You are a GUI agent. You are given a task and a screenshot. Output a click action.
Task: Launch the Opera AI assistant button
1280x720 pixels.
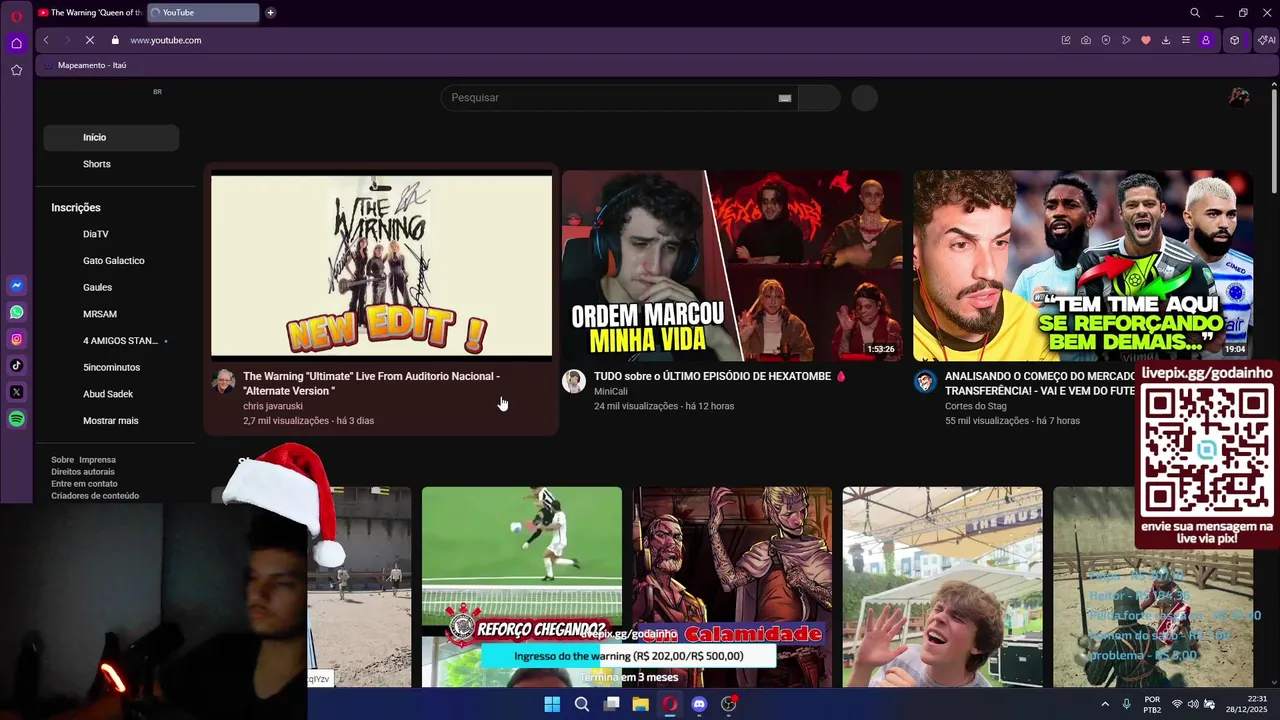pyautogui.click(x=1267, y=40)
